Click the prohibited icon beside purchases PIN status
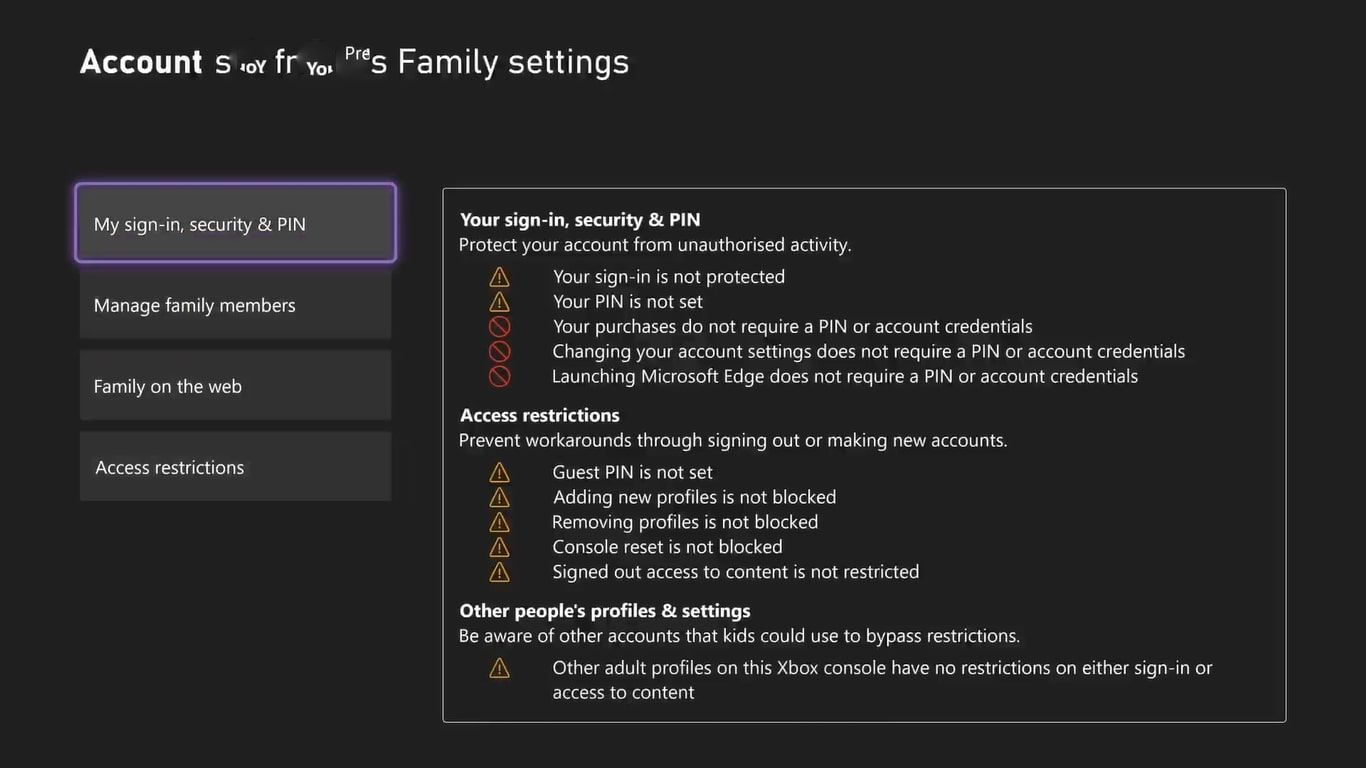 [x=499, y=327]
